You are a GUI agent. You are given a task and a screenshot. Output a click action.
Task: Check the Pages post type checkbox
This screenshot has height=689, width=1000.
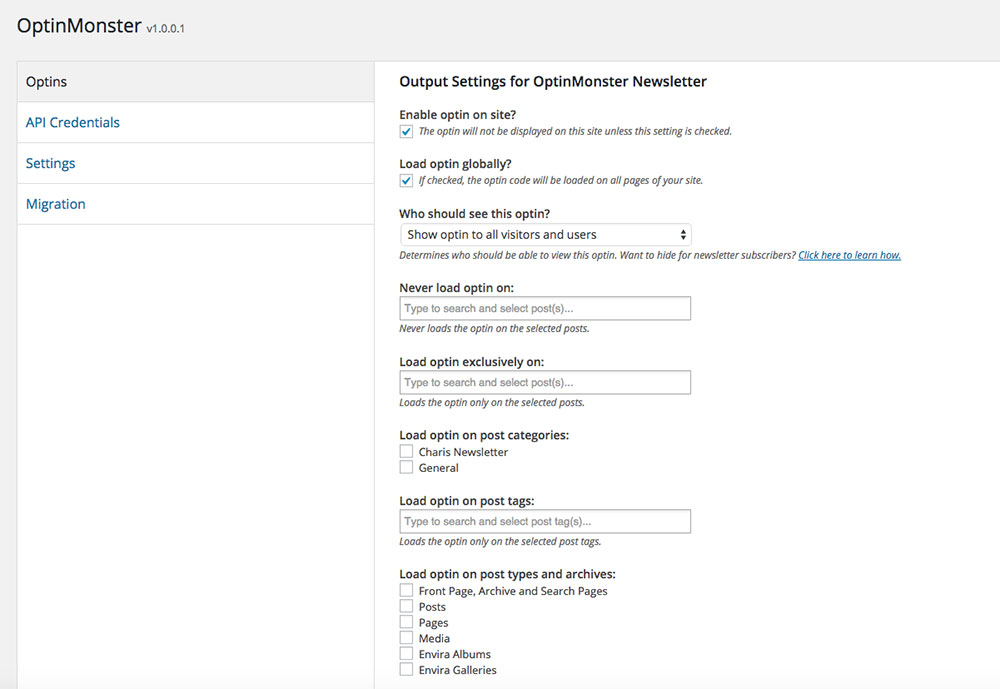coord(406,622)
